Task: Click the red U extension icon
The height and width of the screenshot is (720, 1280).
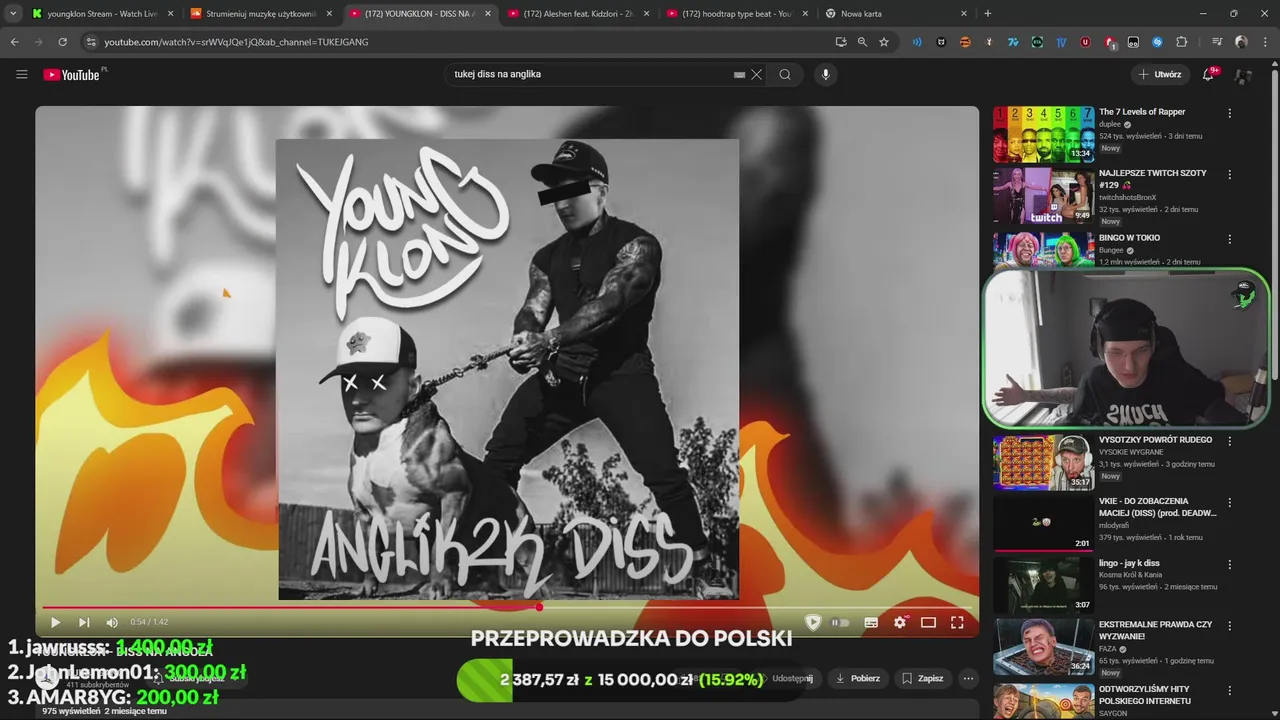Action: coord(1085,42)
